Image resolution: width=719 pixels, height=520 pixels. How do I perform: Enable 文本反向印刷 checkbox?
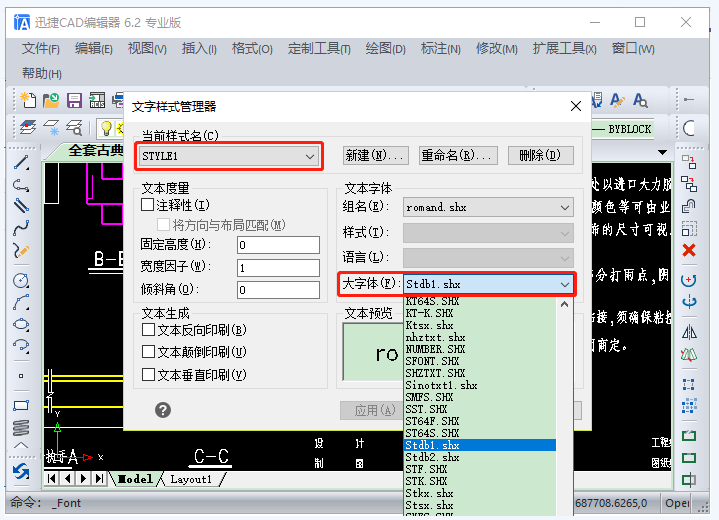click(148, 330)
